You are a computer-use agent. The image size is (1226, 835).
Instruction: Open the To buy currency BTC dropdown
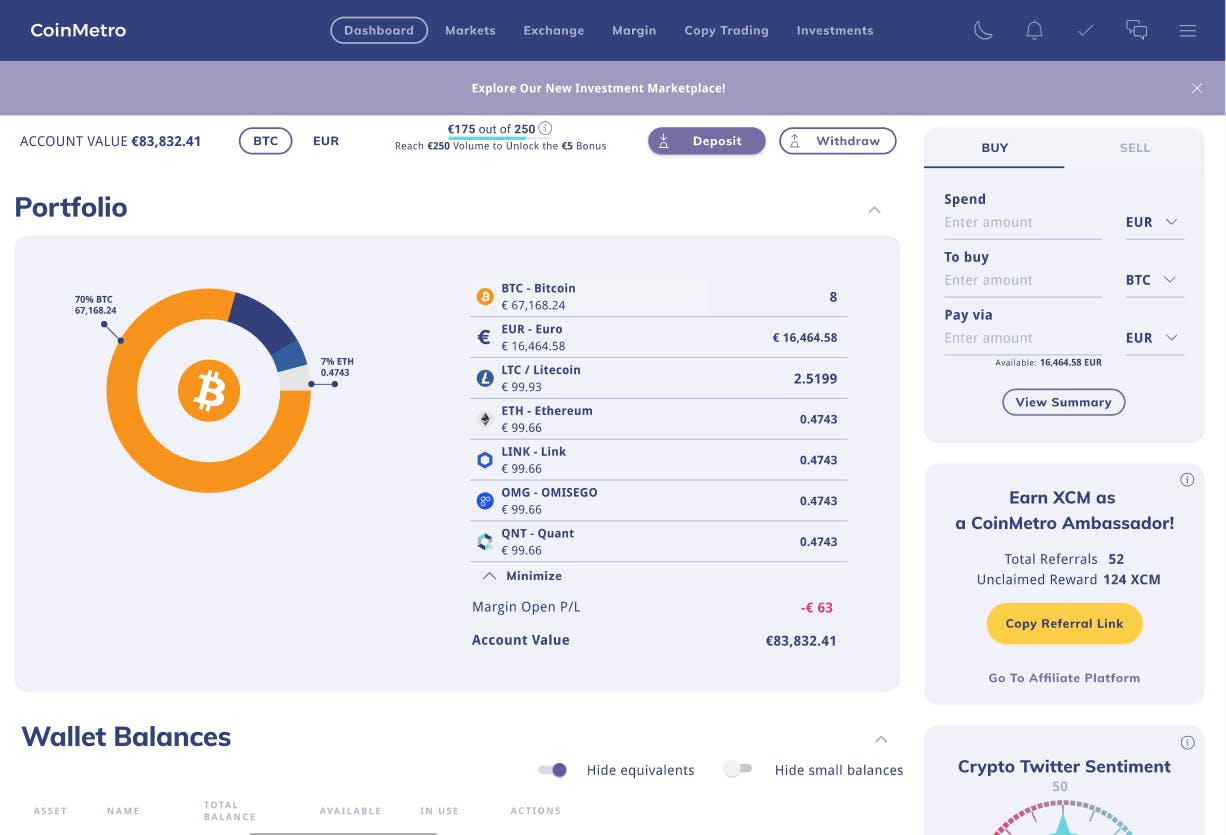point(1154,280)
